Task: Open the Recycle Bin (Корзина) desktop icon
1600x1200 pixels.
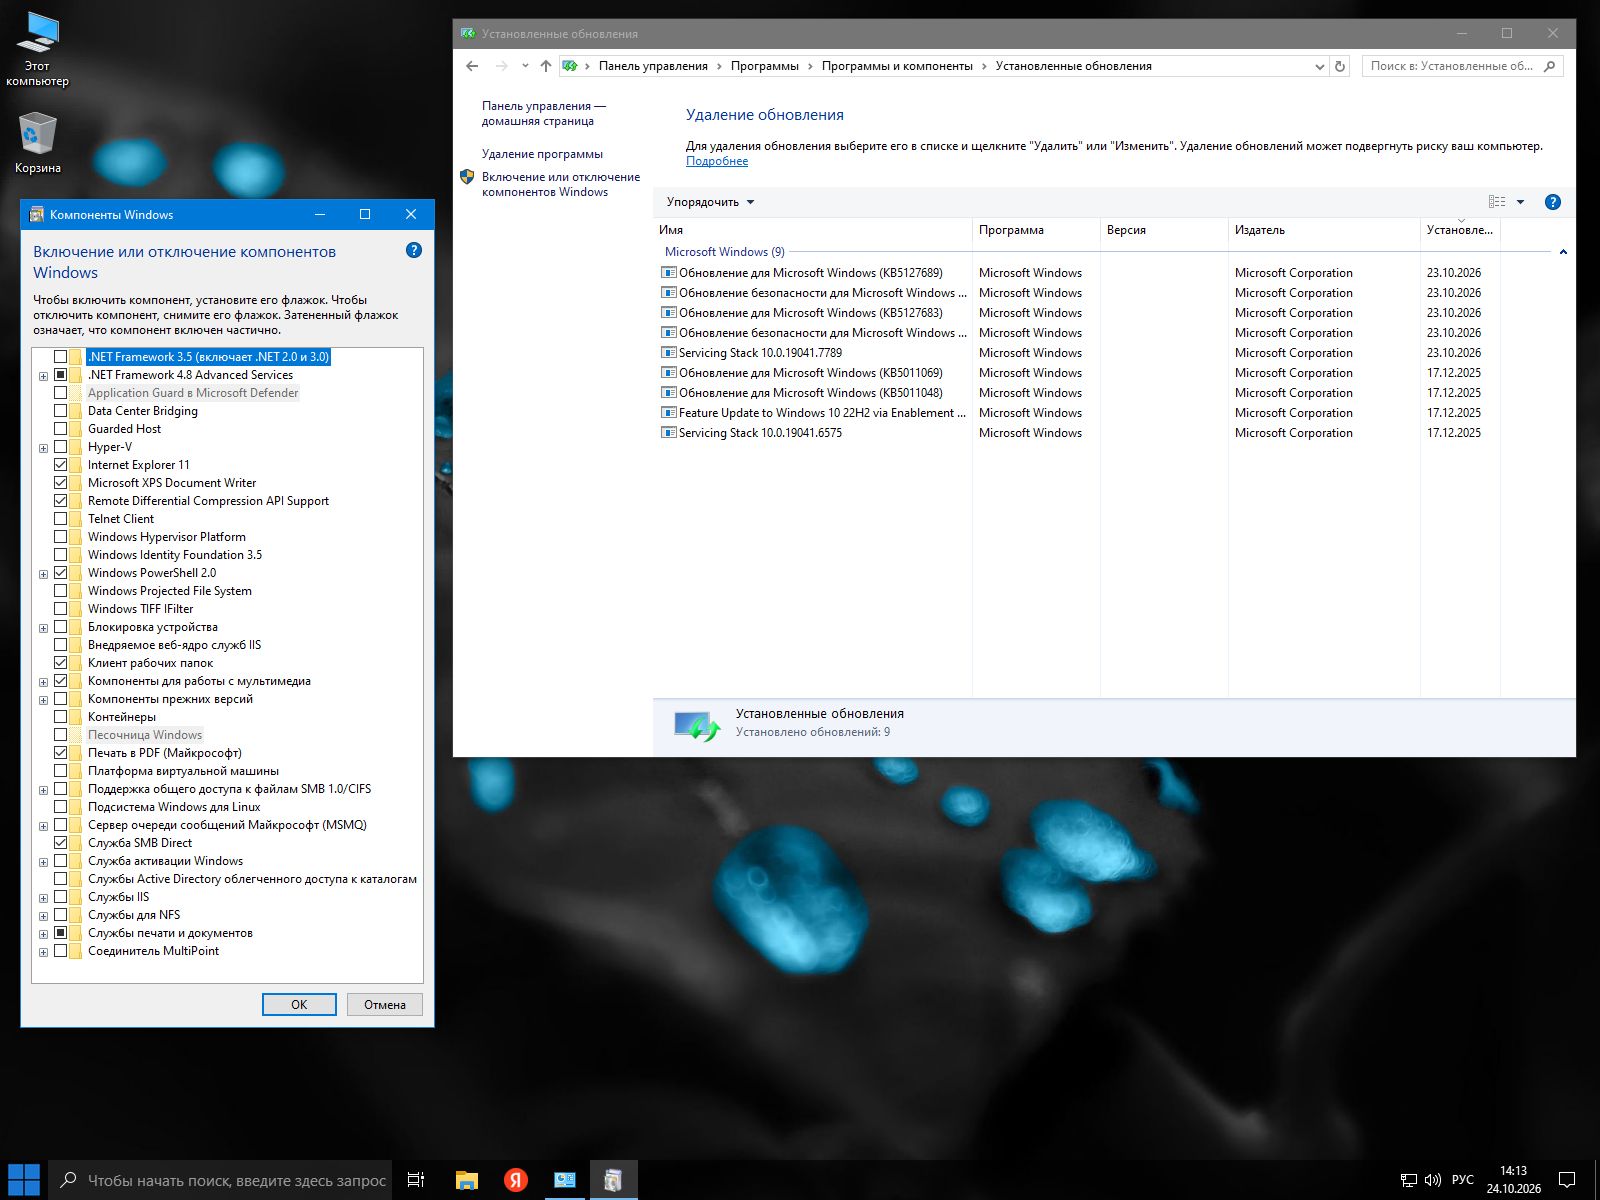Action: pyautogui.click(x=38, y=143)
